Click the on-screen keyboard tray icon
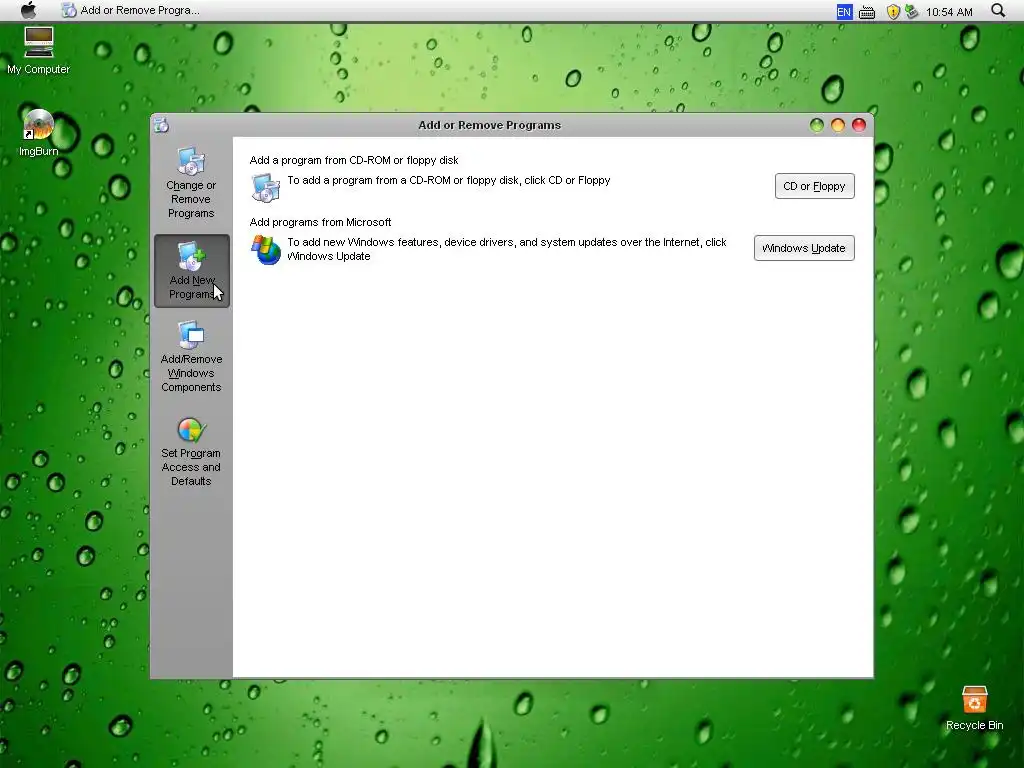This screenshot has height=768, width=1024. point(867,12)
